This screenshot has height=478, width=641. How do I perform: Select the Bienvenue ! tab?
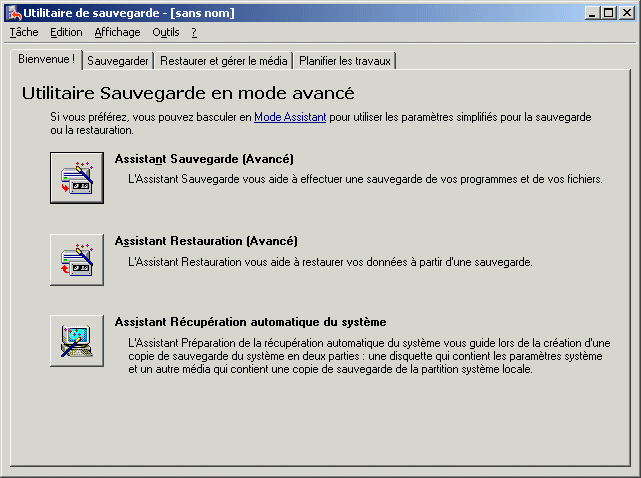pos(46,59)
